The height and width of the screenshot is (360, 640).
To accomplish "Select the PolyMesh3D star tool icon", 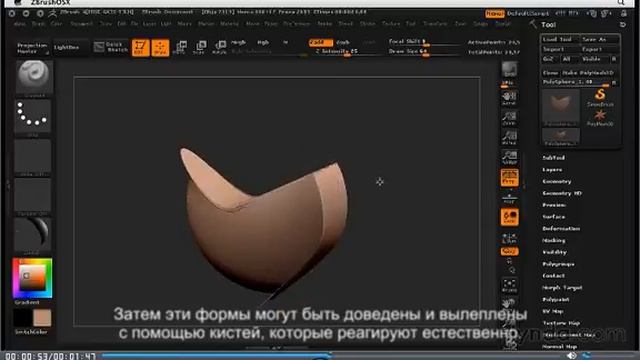I will 600,118.
